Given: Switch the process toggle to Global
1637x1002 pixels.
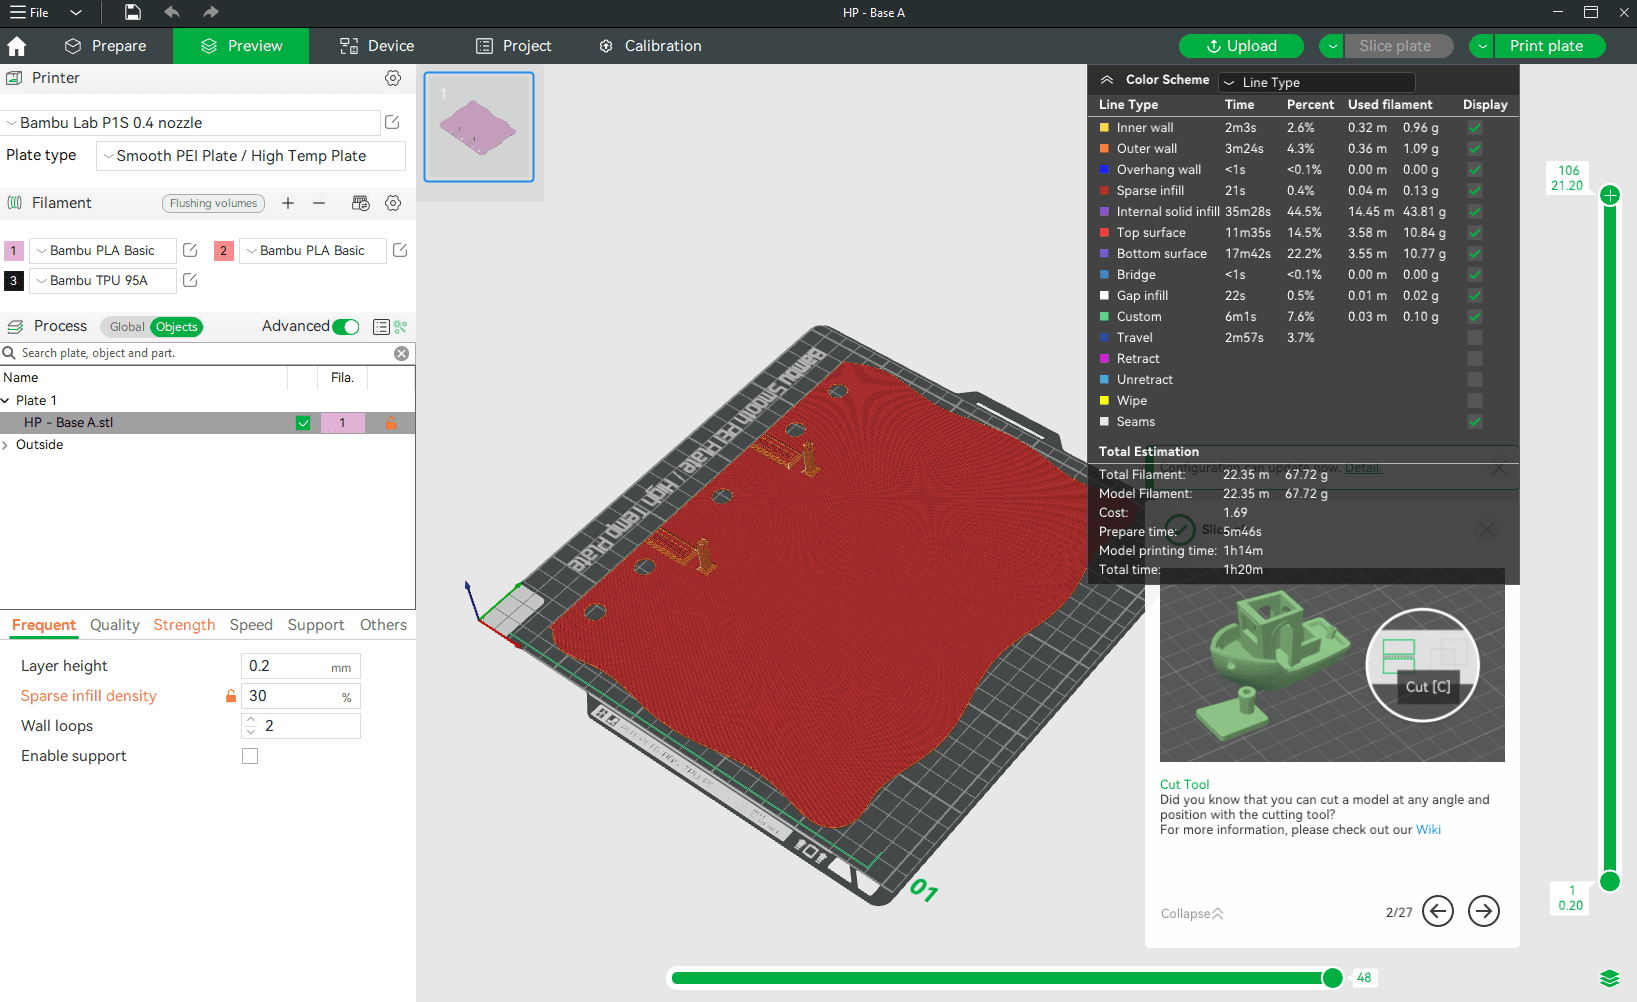Looking at the screenshot, I should (x=127, y=327).
